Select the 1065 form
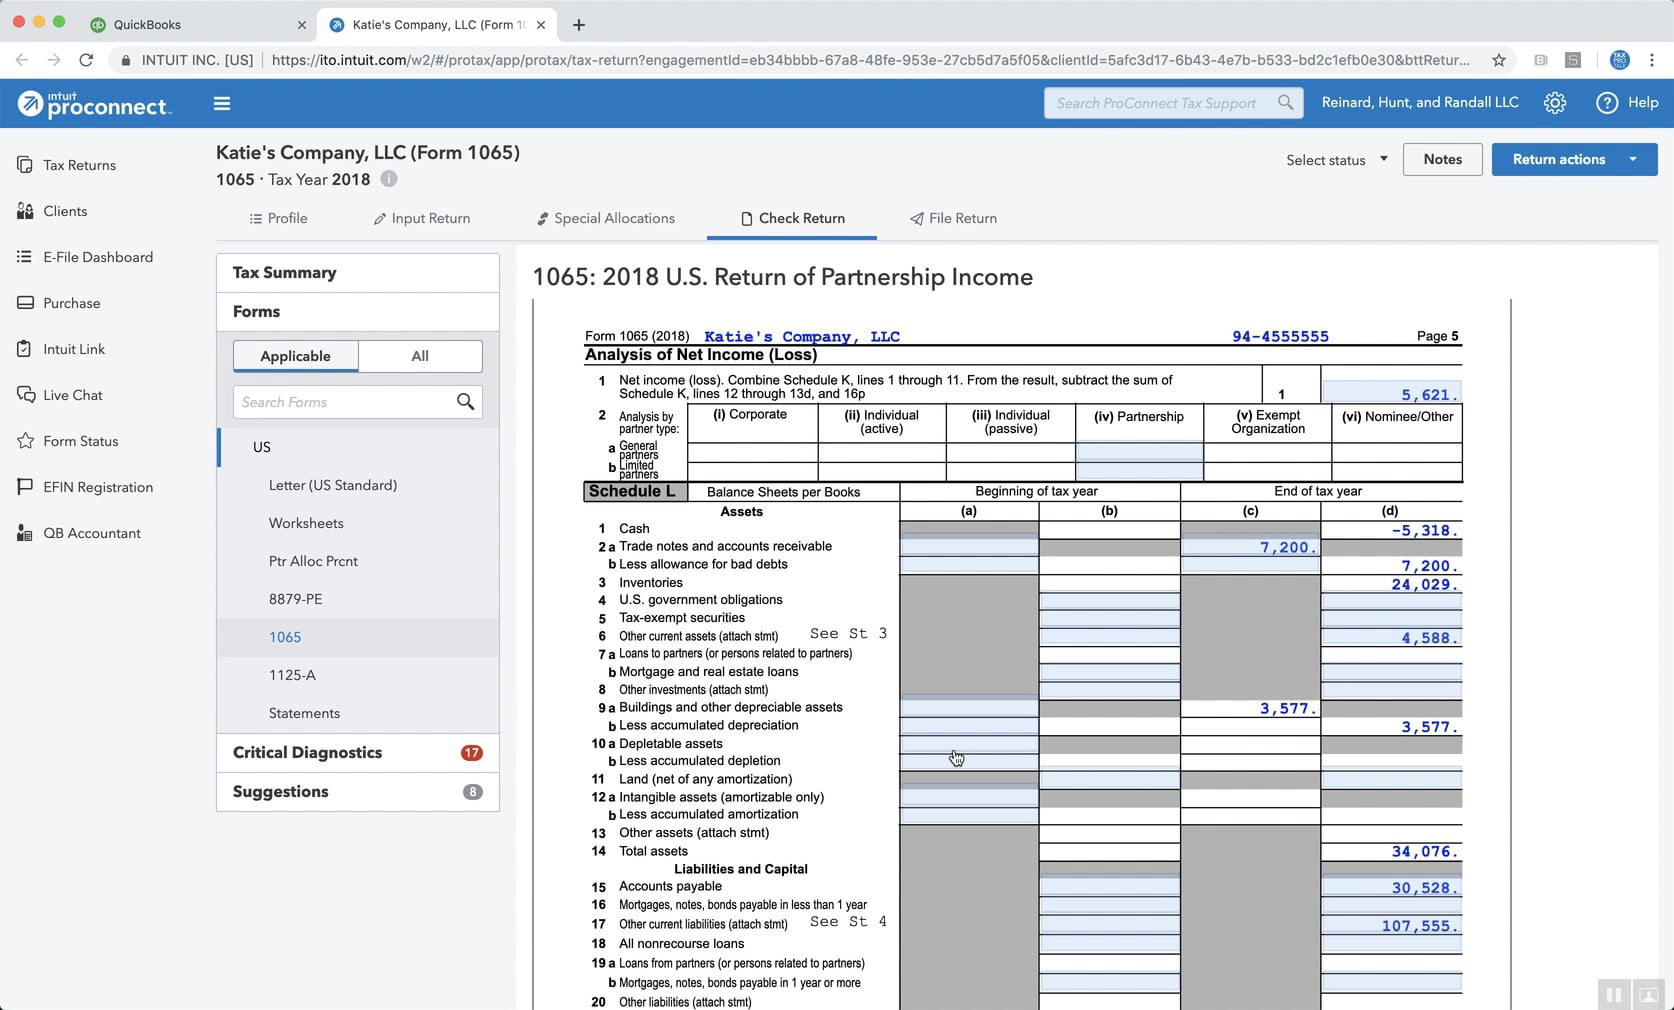This screenshot has width=1674, height=1010. click(285, 637)
